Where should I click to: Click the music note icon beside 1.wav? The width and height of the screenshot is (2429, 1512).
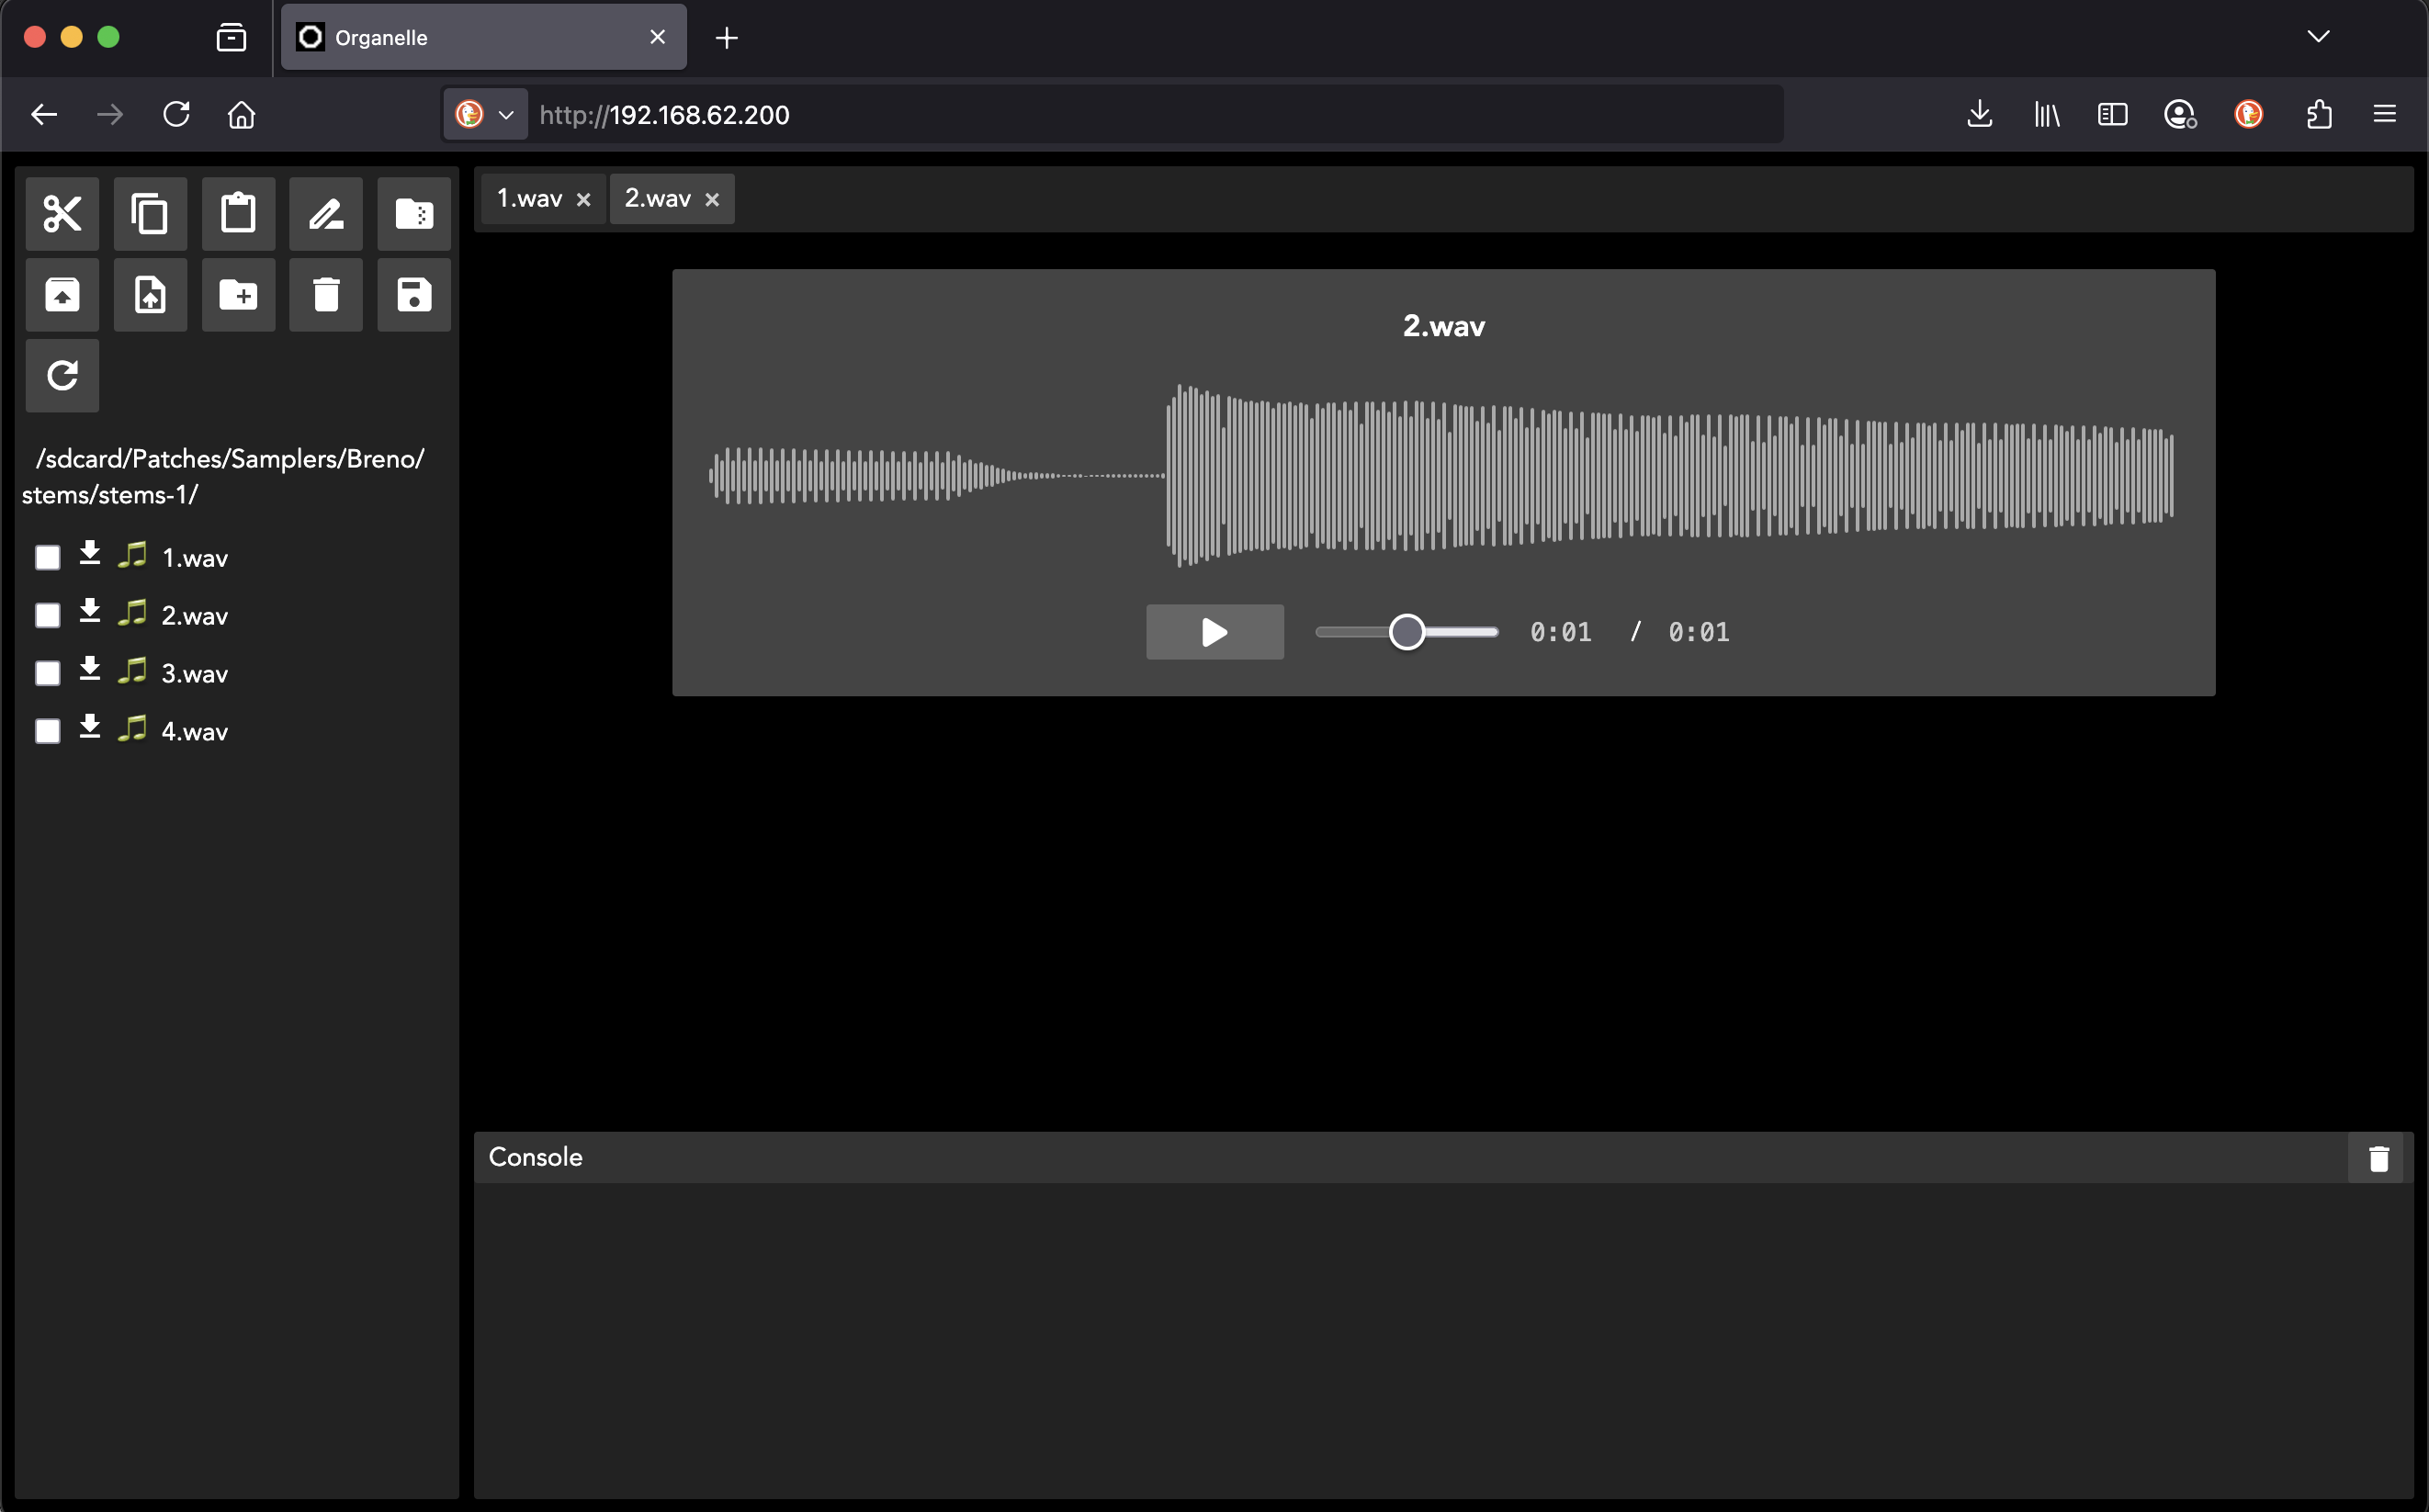(132, 555)
